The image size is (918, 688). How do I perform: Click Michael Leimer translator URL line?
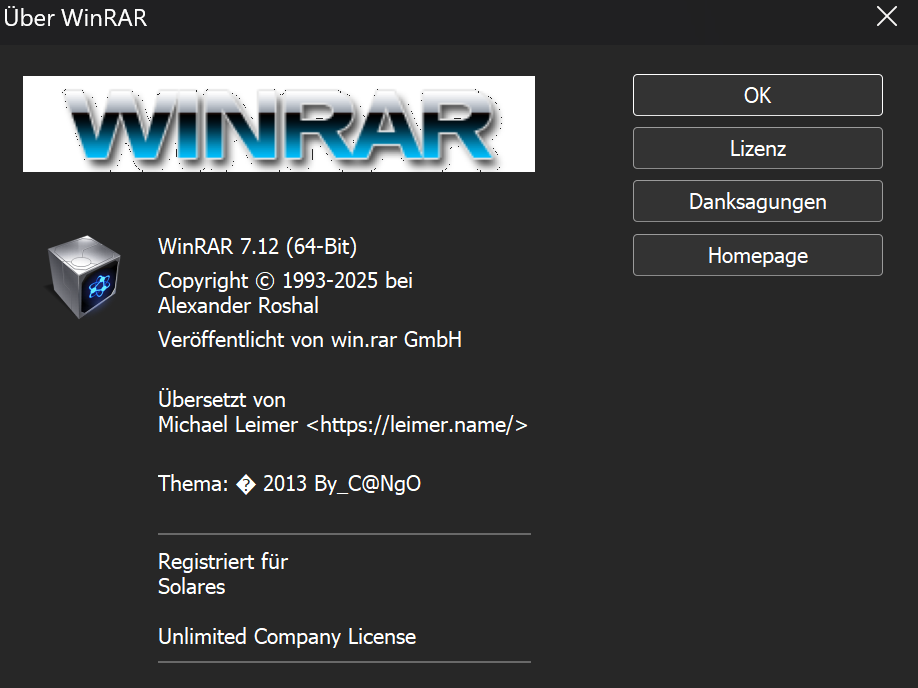point(343,425)
